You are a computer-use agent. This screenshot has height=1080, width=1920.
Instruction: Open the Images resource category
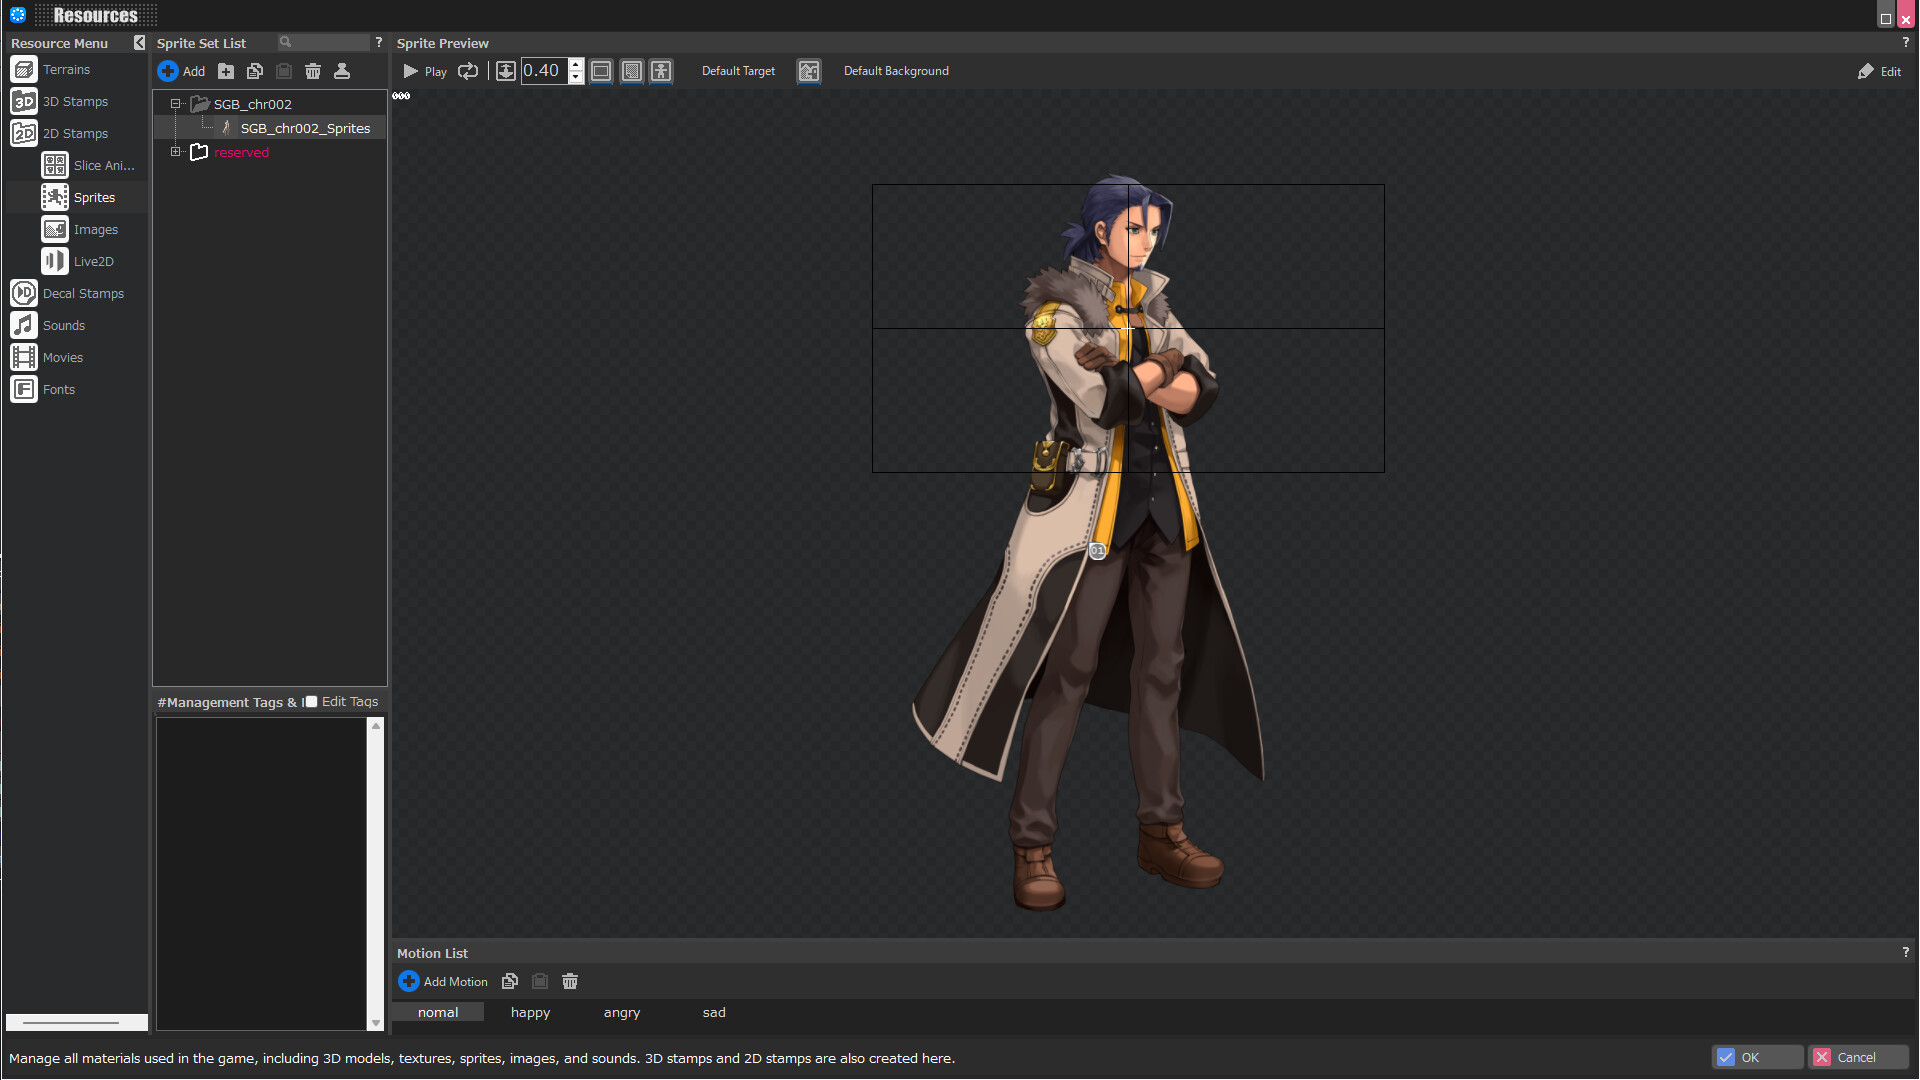(80, 230)
